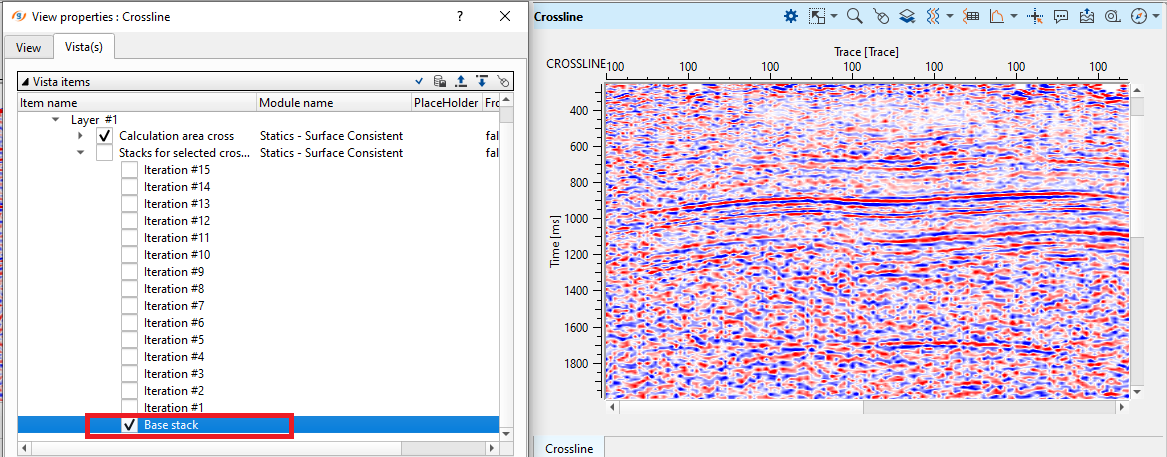Click the help question mark button
Screen dimensions: 1167x457
coord(459,16)
